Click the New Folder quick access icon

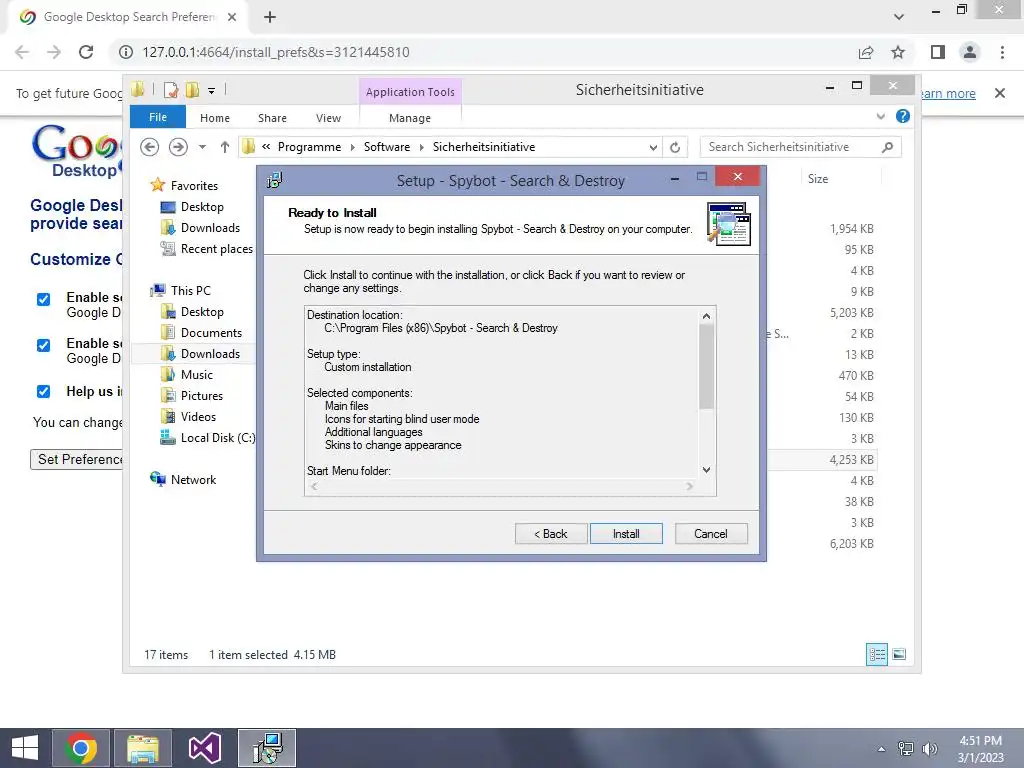pyautogui.click(x=192, y=90)
